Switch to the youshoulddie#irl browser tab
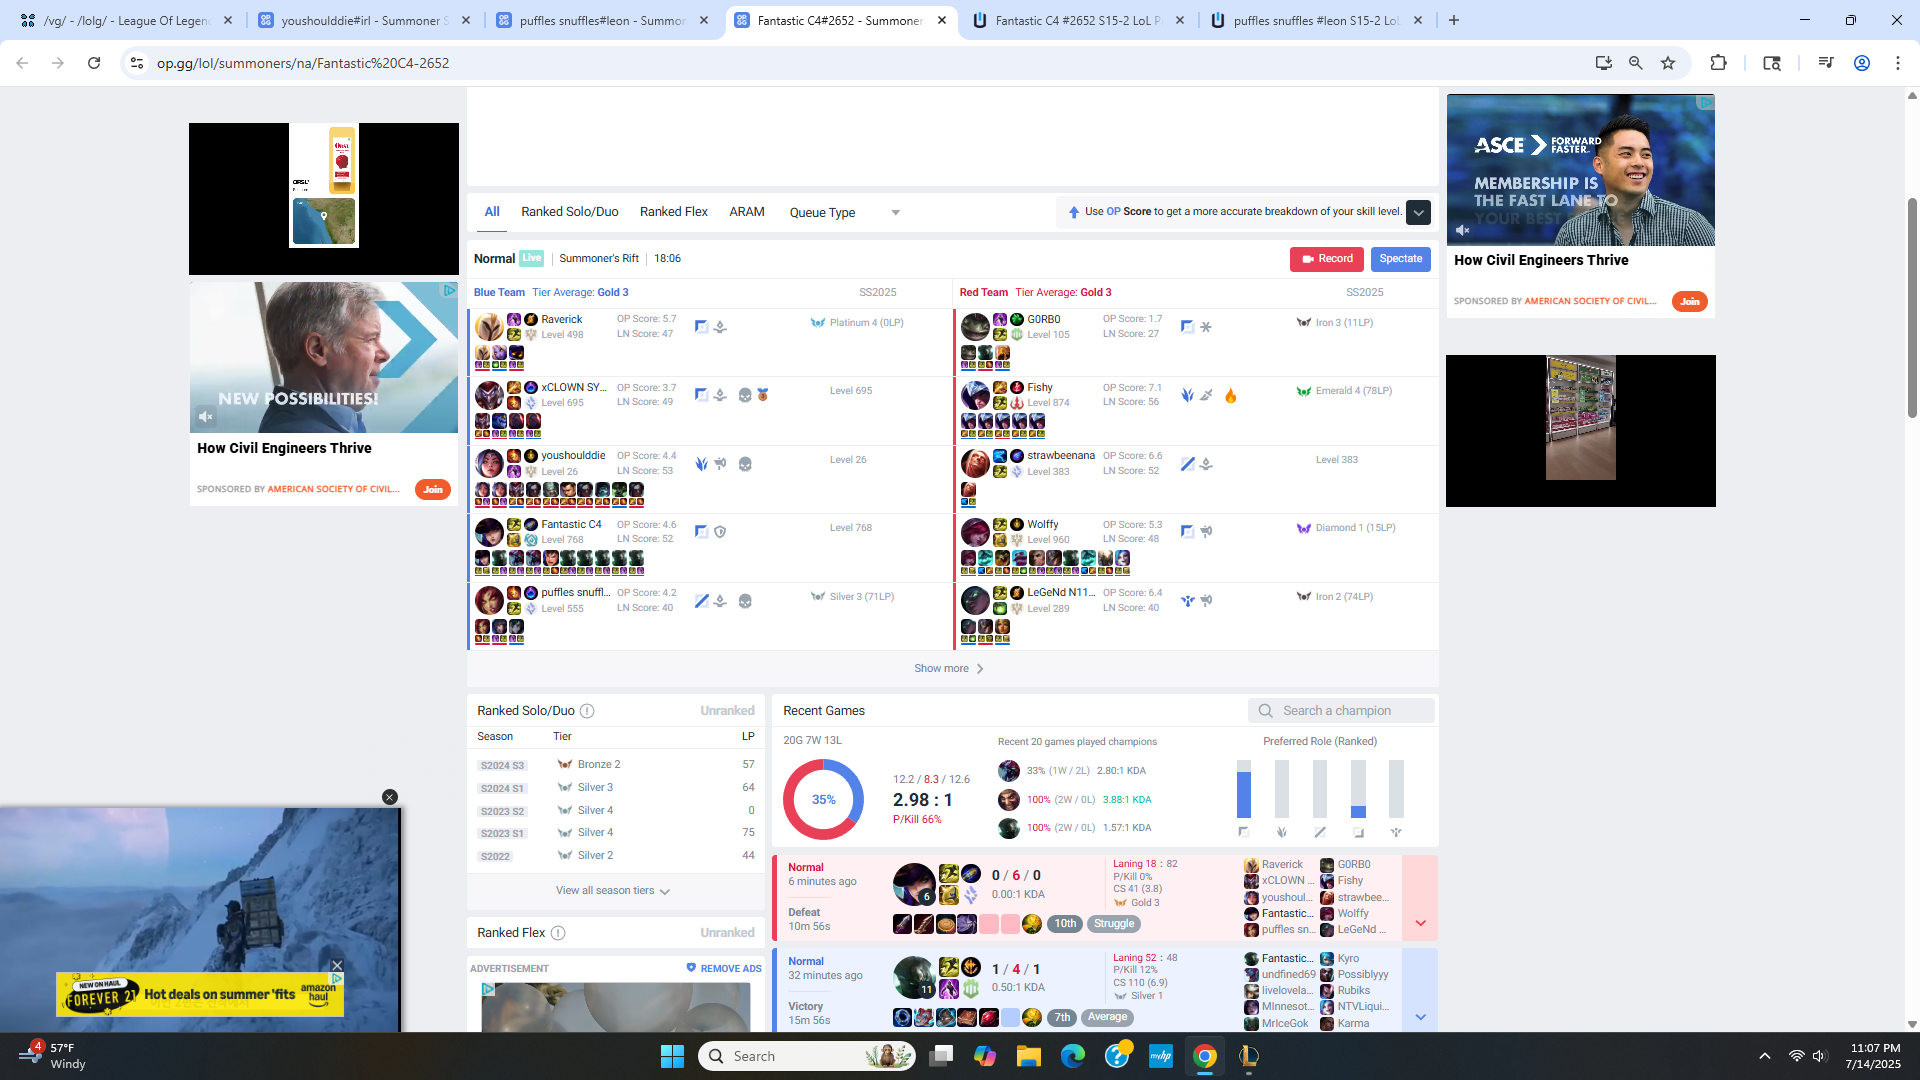Screen dimensions: 1920x1080 364,20
